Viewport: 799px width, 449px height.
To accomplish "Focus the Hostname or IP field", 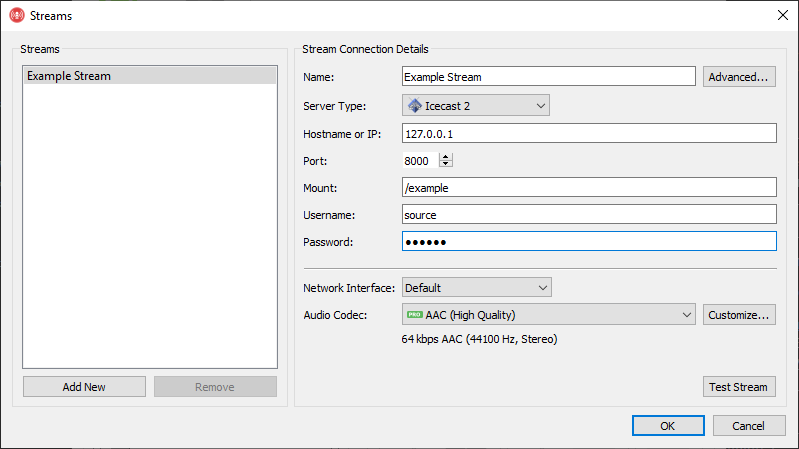I will click(589, 133).
